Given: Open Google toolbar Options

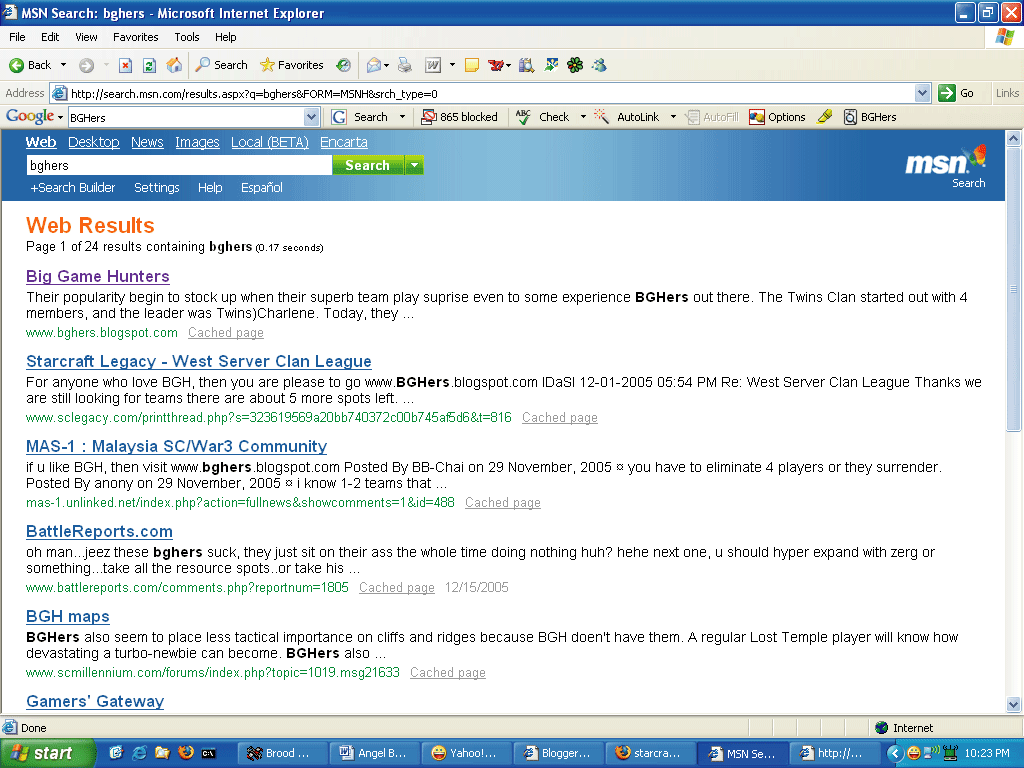Looking at the screenshot, I should [778, 117].
